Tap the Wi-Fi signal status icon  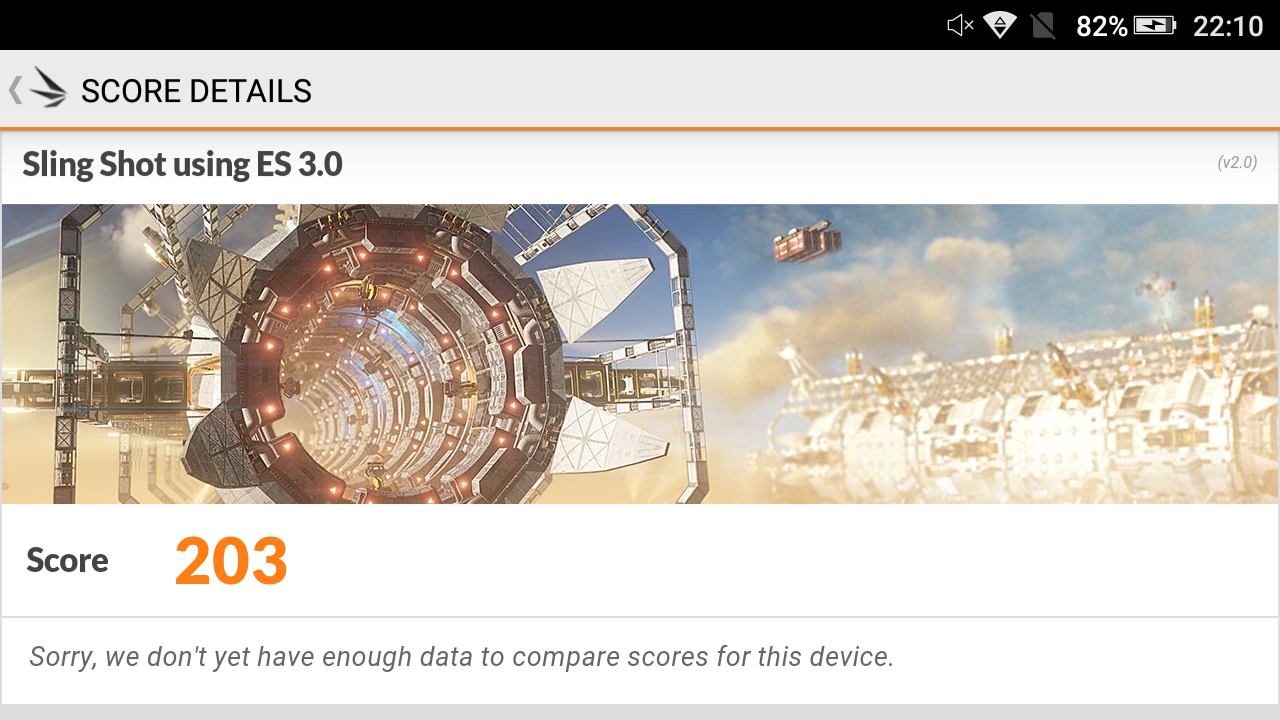point(1000,25)
